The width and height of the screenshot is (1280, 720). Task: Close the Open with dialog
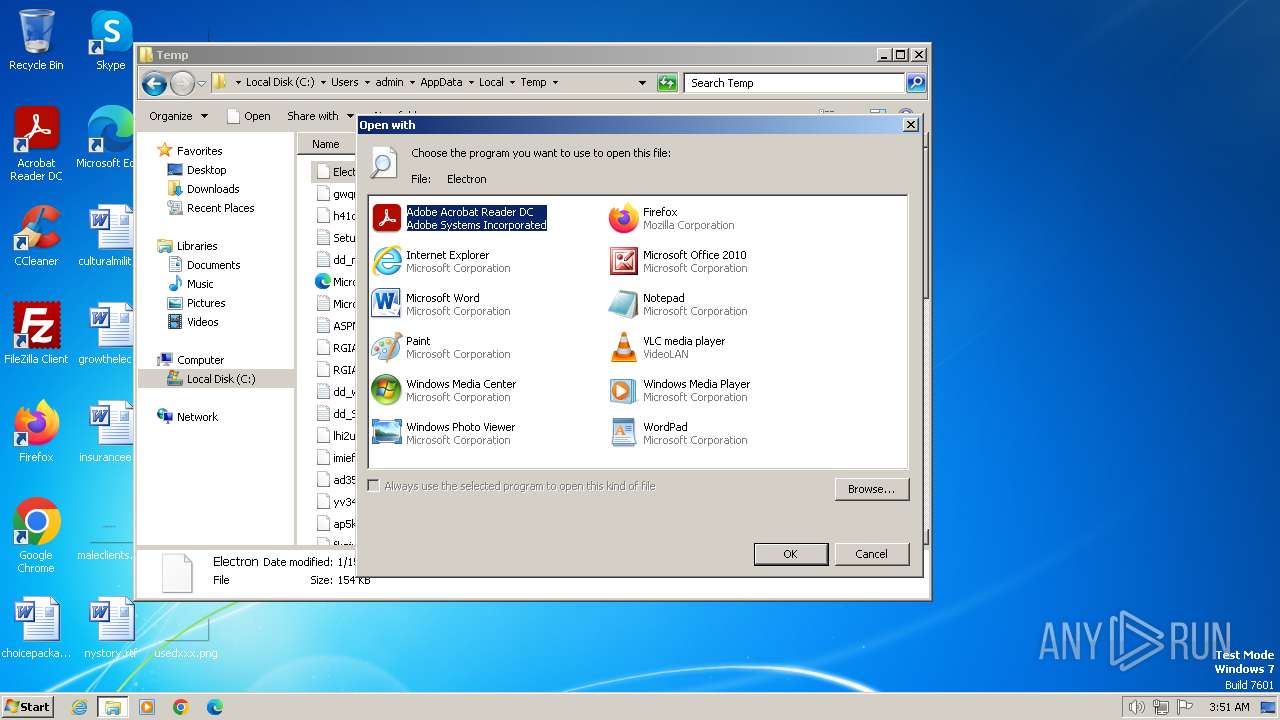click(910, 125)
